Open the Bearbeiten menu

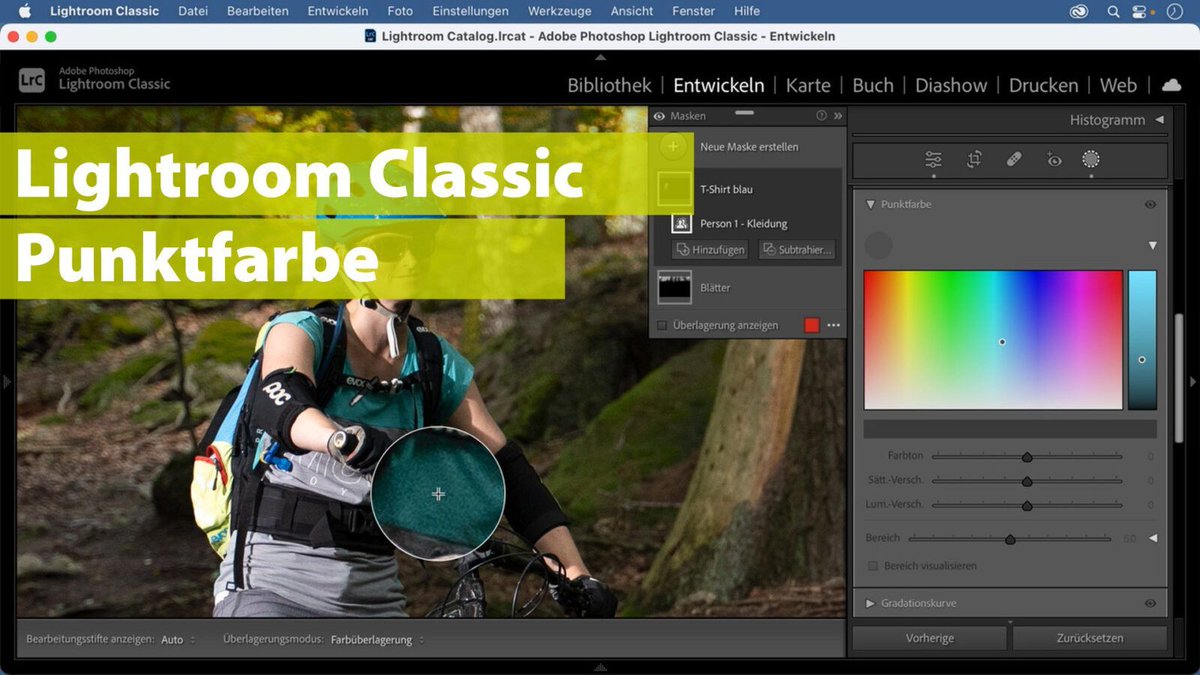[x=258, y=11]
